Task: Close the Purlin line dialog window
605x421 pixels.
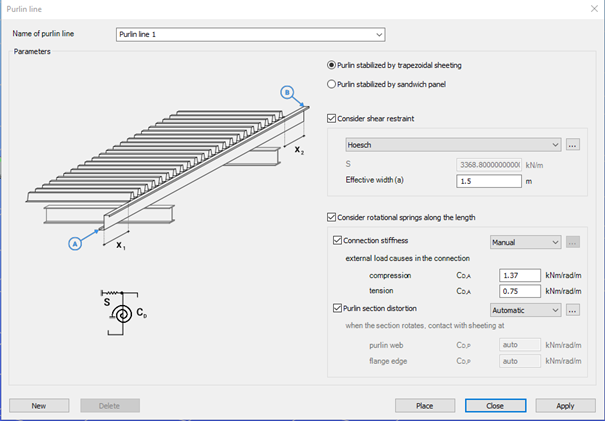Action: pos(594,8)
